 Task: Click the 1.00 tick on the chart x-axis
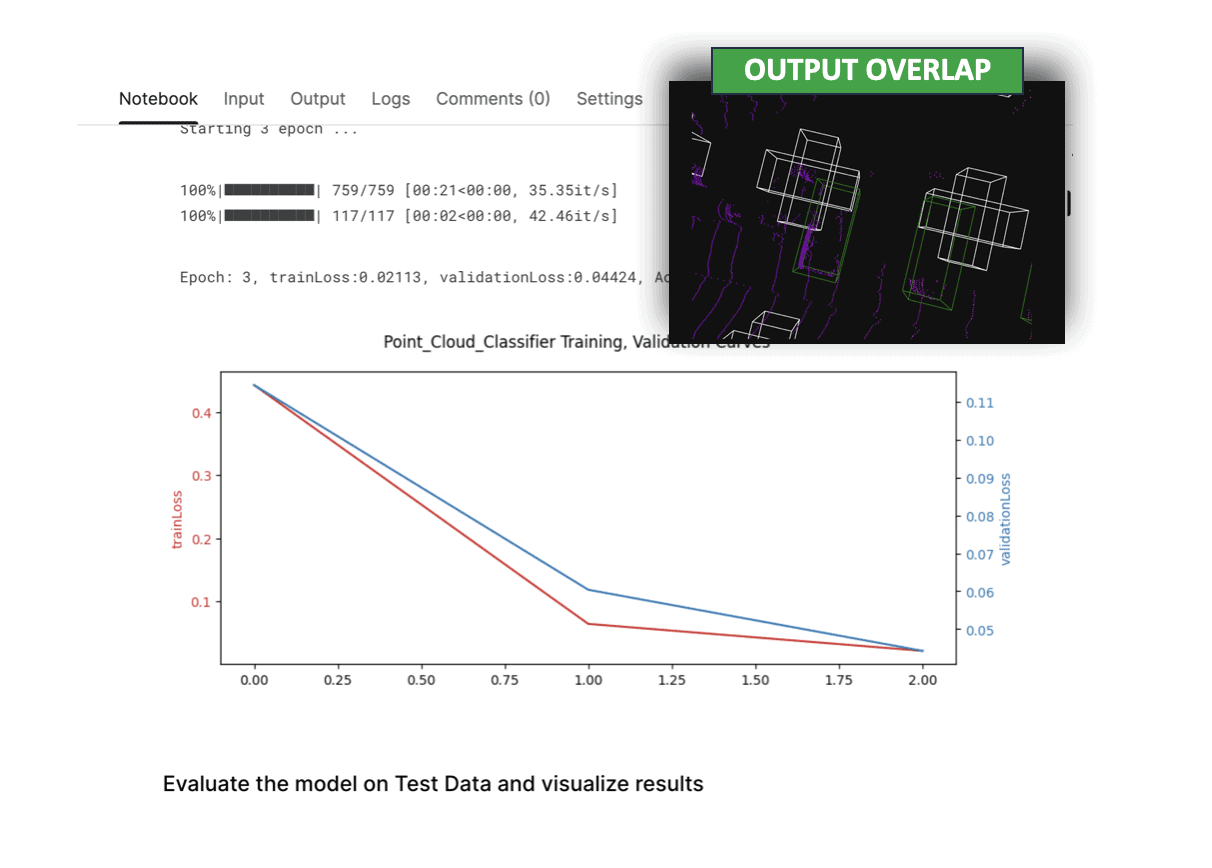(588, 680)
